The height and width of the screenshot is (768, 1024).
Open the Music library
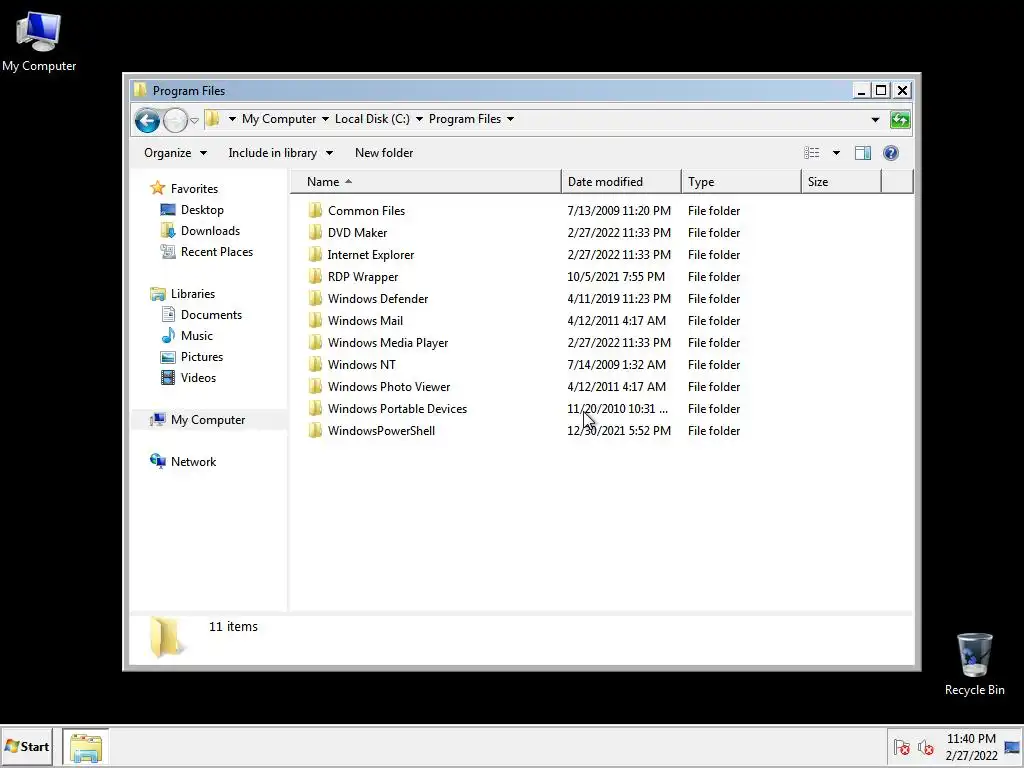pos(197,336)
